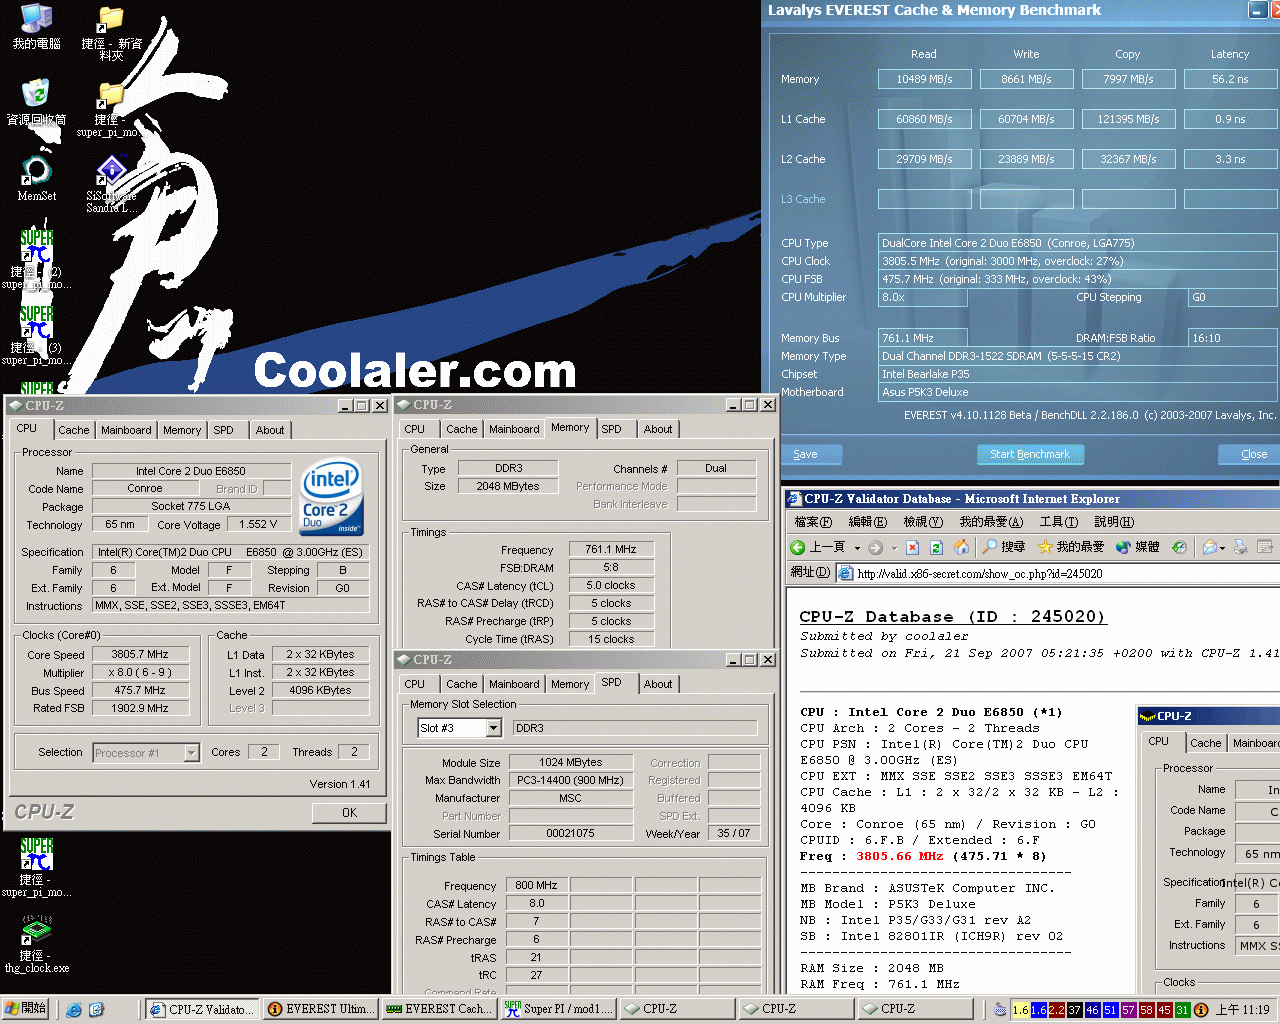Viewport: 1280px width, 1024px height.
Task: Open History icon in IE toolbar
Action: point(1179,547)
